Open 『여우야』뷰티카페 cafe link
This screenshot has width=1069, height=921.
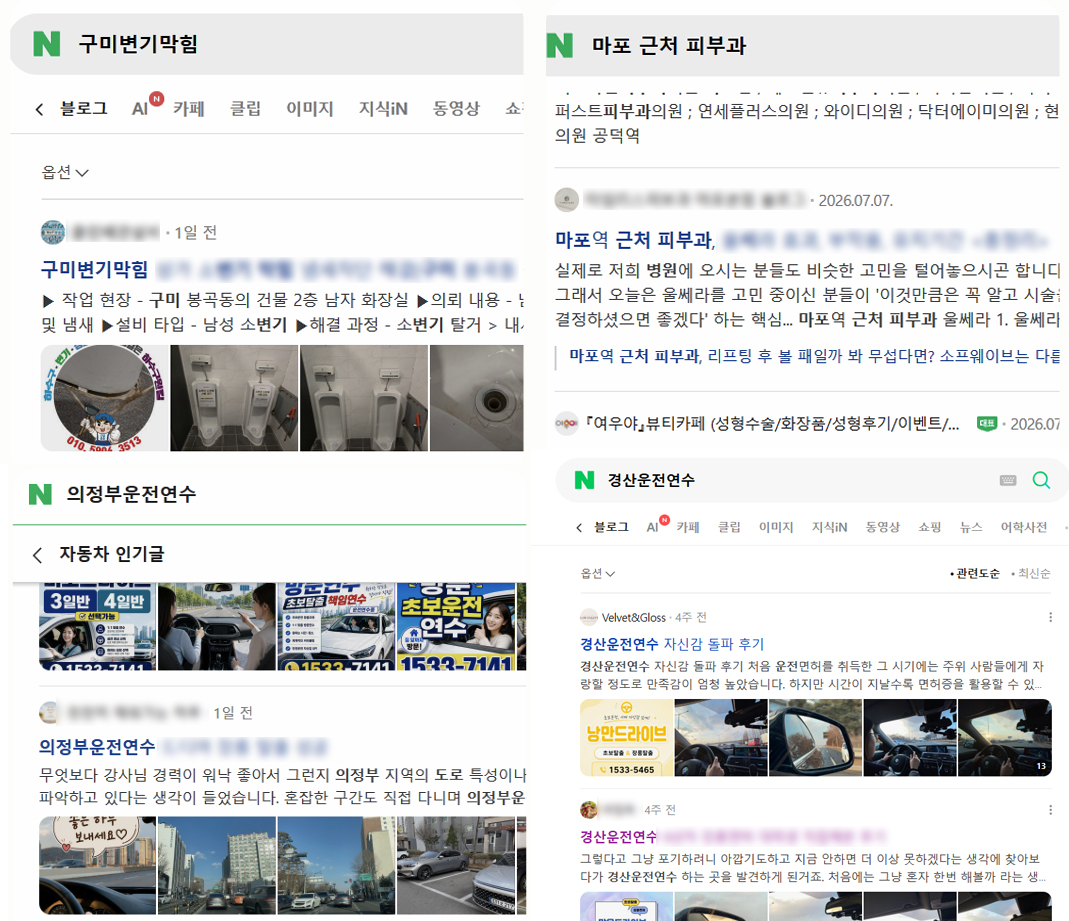(x=772, y=423)
